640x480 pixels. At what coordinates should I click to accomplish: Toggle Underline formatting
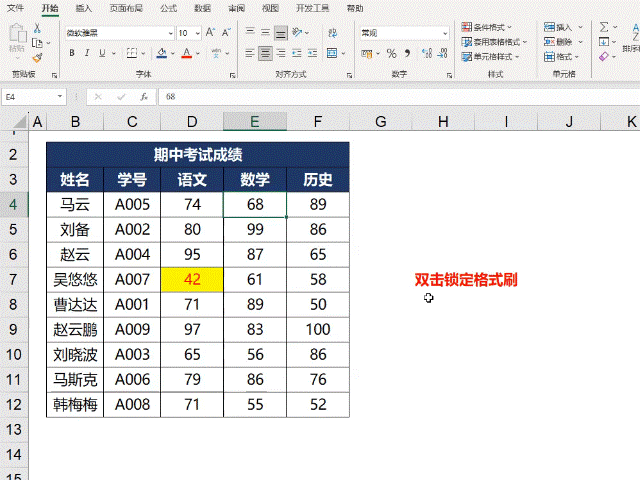point(102,53)
